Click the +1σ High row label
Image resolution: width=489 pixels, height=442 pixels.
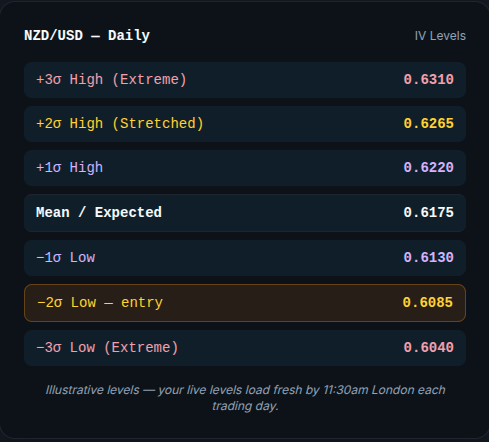(x=69, y=168)
